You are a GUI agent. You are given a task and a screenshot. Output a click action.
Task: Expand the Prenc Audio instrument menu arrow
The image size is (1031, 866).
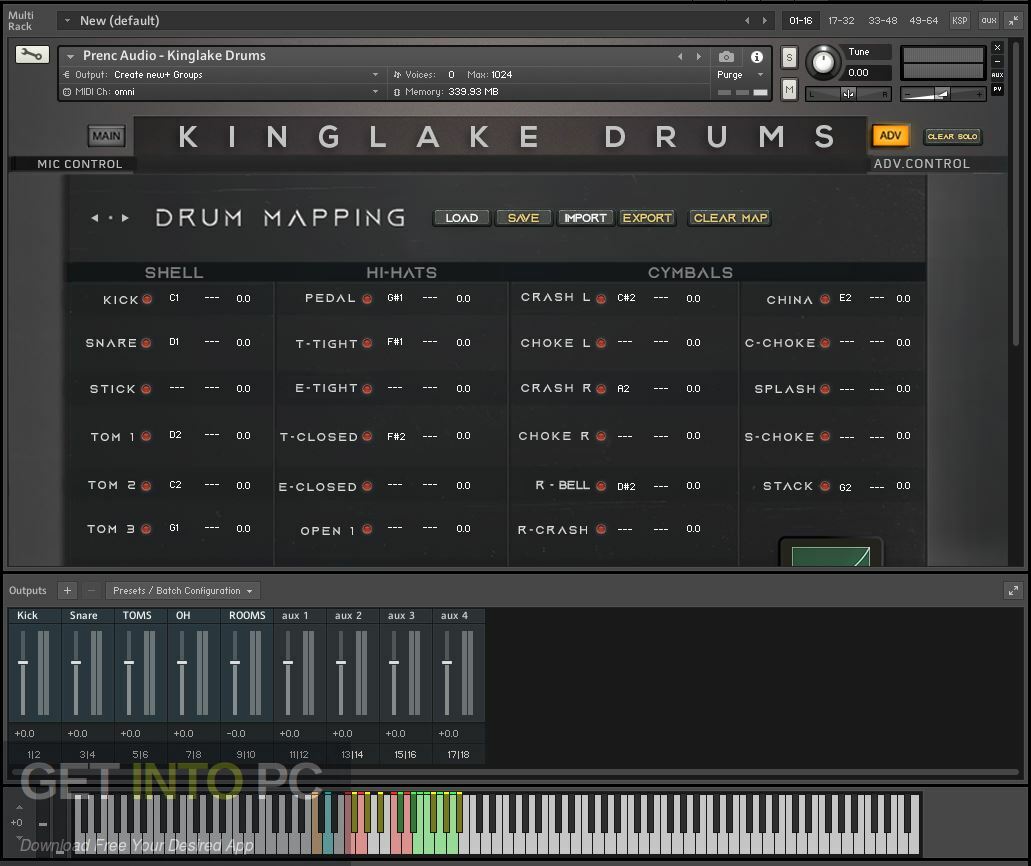click(70, 57)
